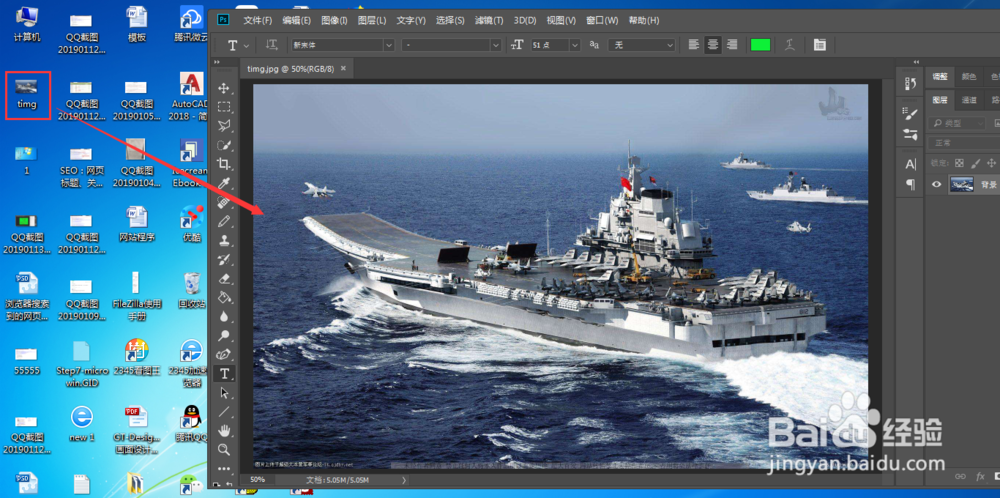Click the 50% zoom level field
The width and height of the screenshot is (1000, 498).
click(258, 480)
